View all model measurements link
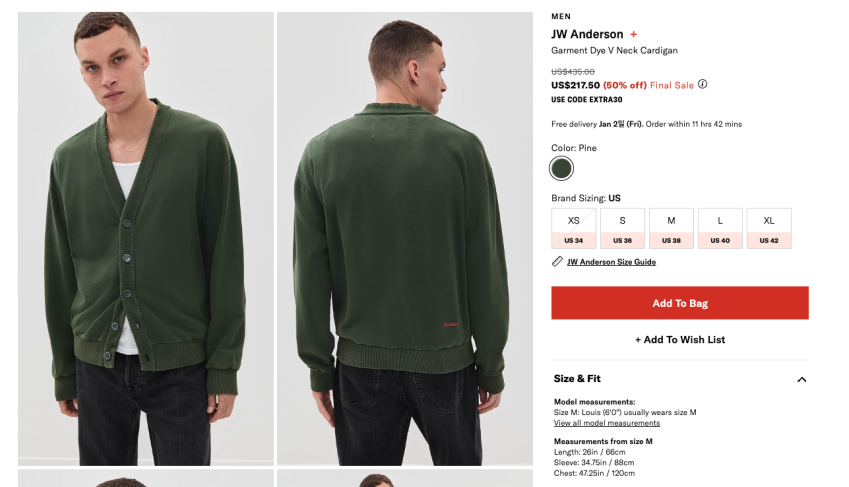This screenshot has width=849, height=487. [606, 423]
